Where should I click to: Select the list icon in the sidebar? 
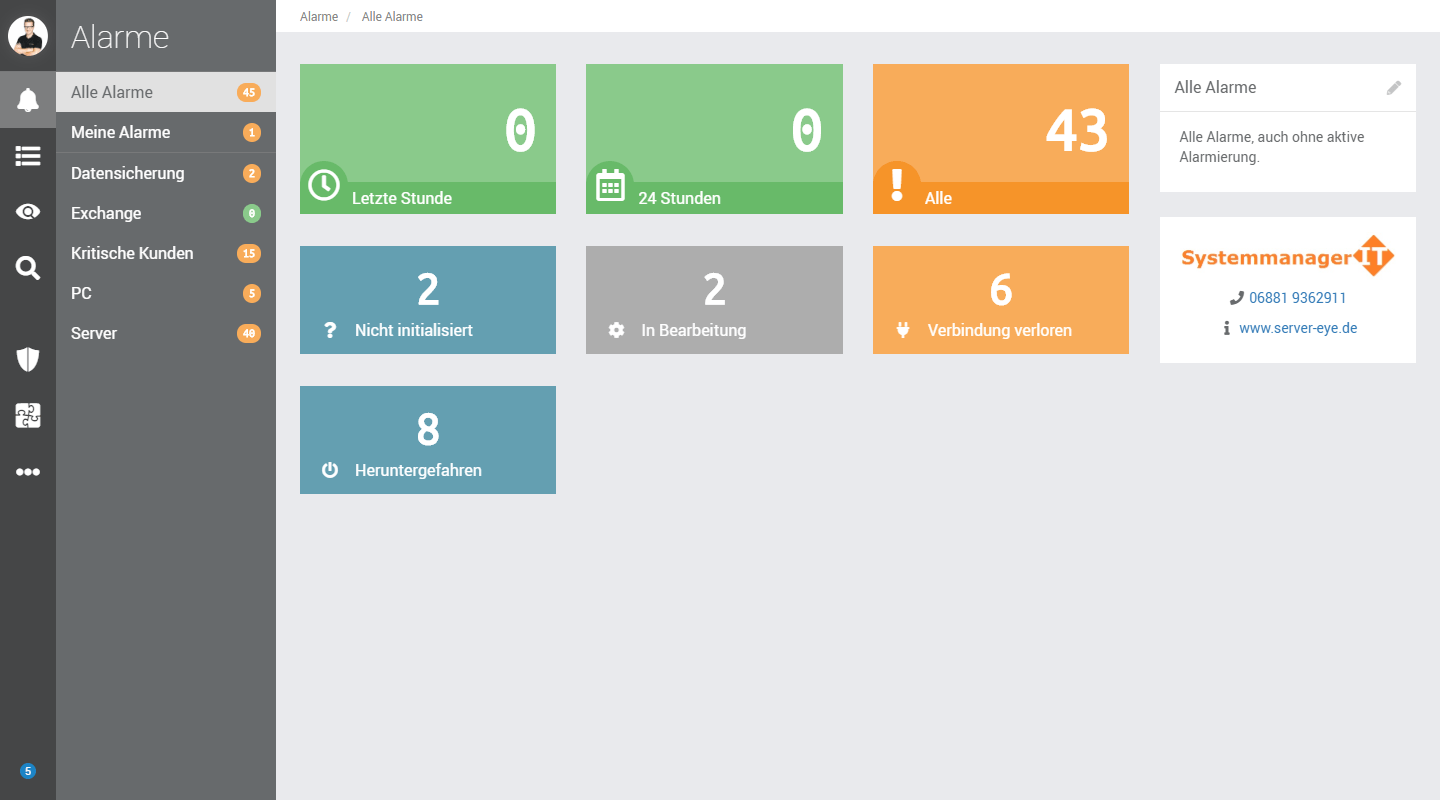tap(28, 155)
